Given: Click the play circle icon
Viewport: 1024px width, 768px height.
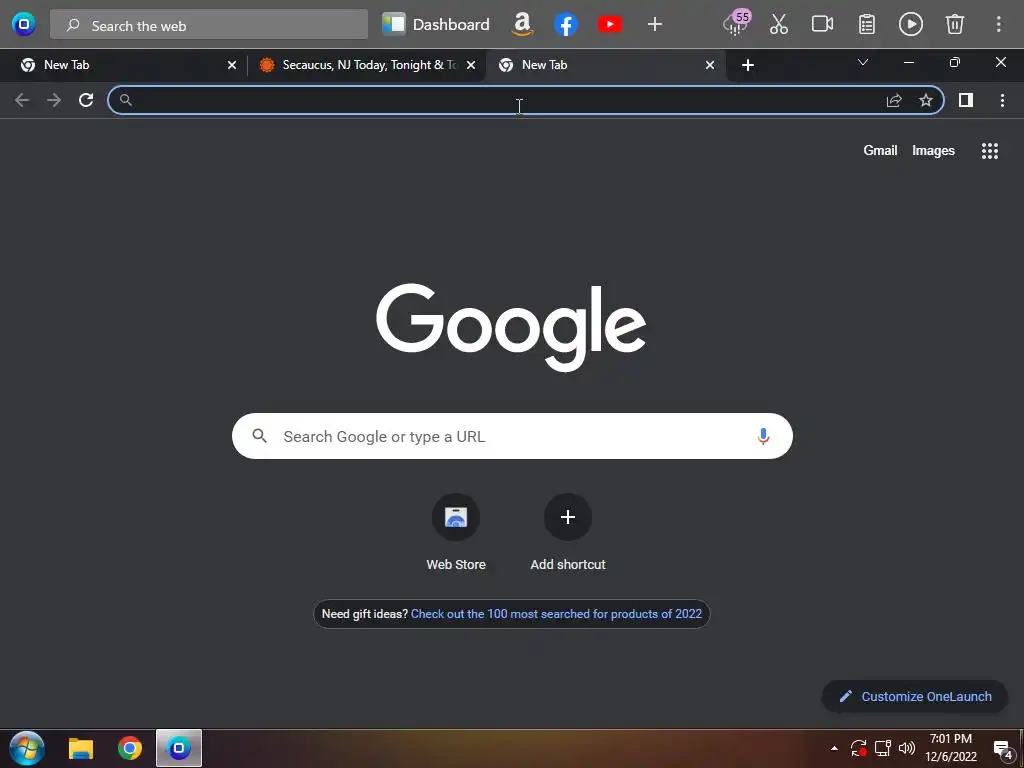Looking at the screenshot, I should pos(910,25).
